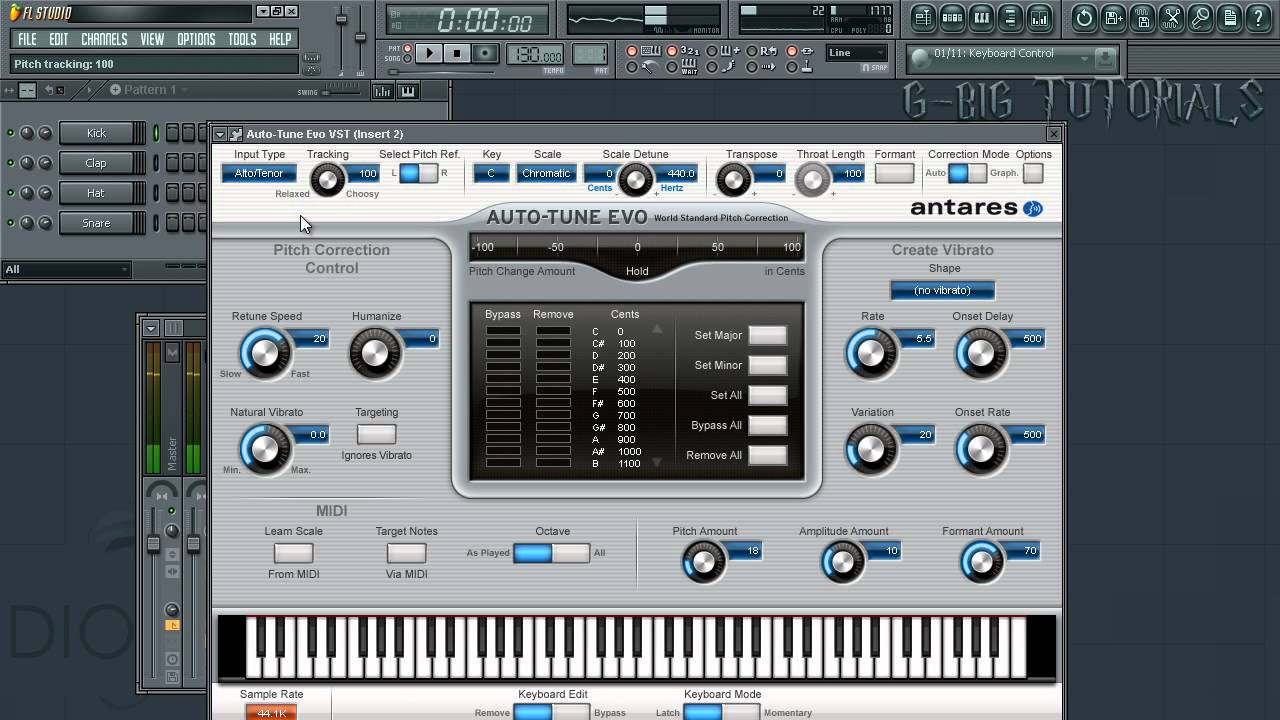Mute the Kick channel green light

pyautogui.click(x=11, y=133)
